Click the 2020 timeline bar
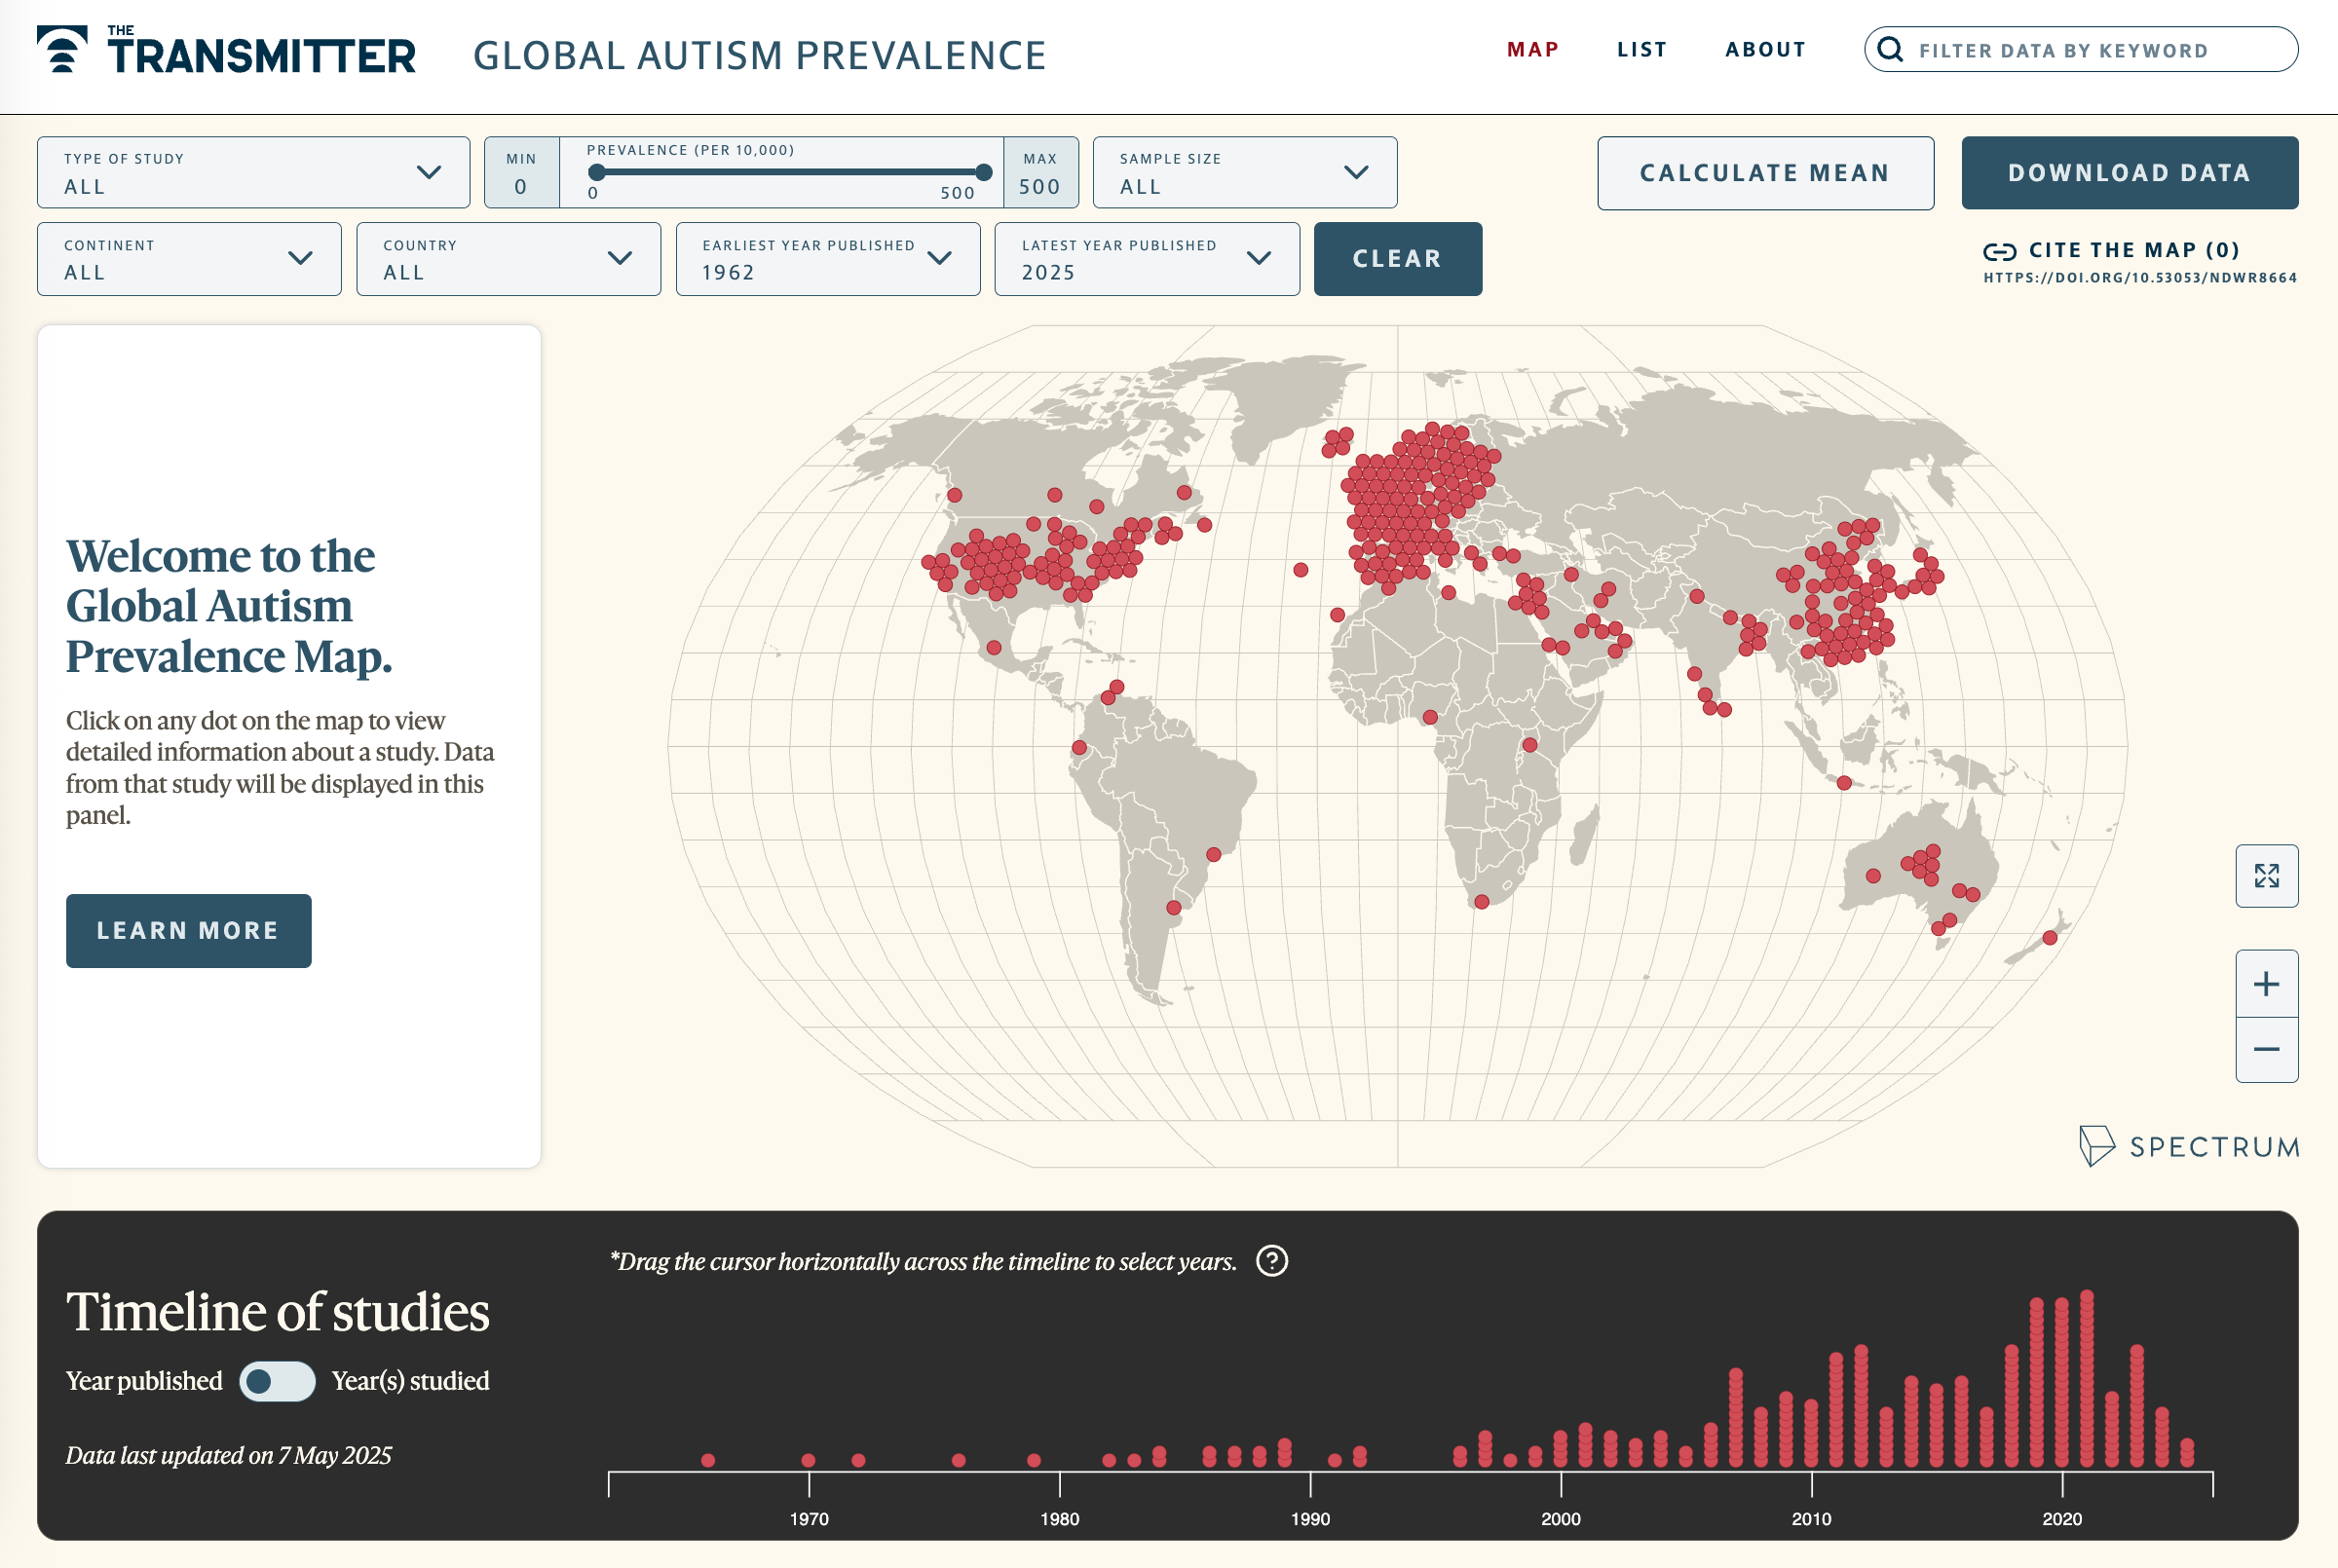The width and height of the screenshot is (2338, 1568). (x=2062, y=1382)
